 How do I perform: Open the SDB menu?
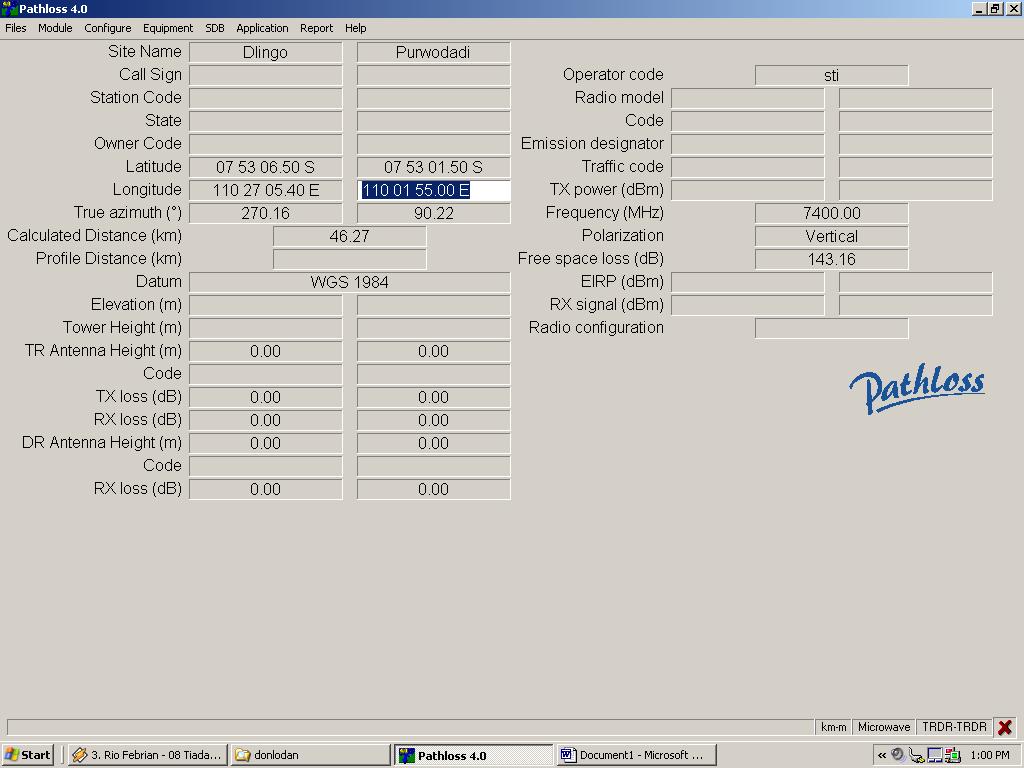coord(215,28)
